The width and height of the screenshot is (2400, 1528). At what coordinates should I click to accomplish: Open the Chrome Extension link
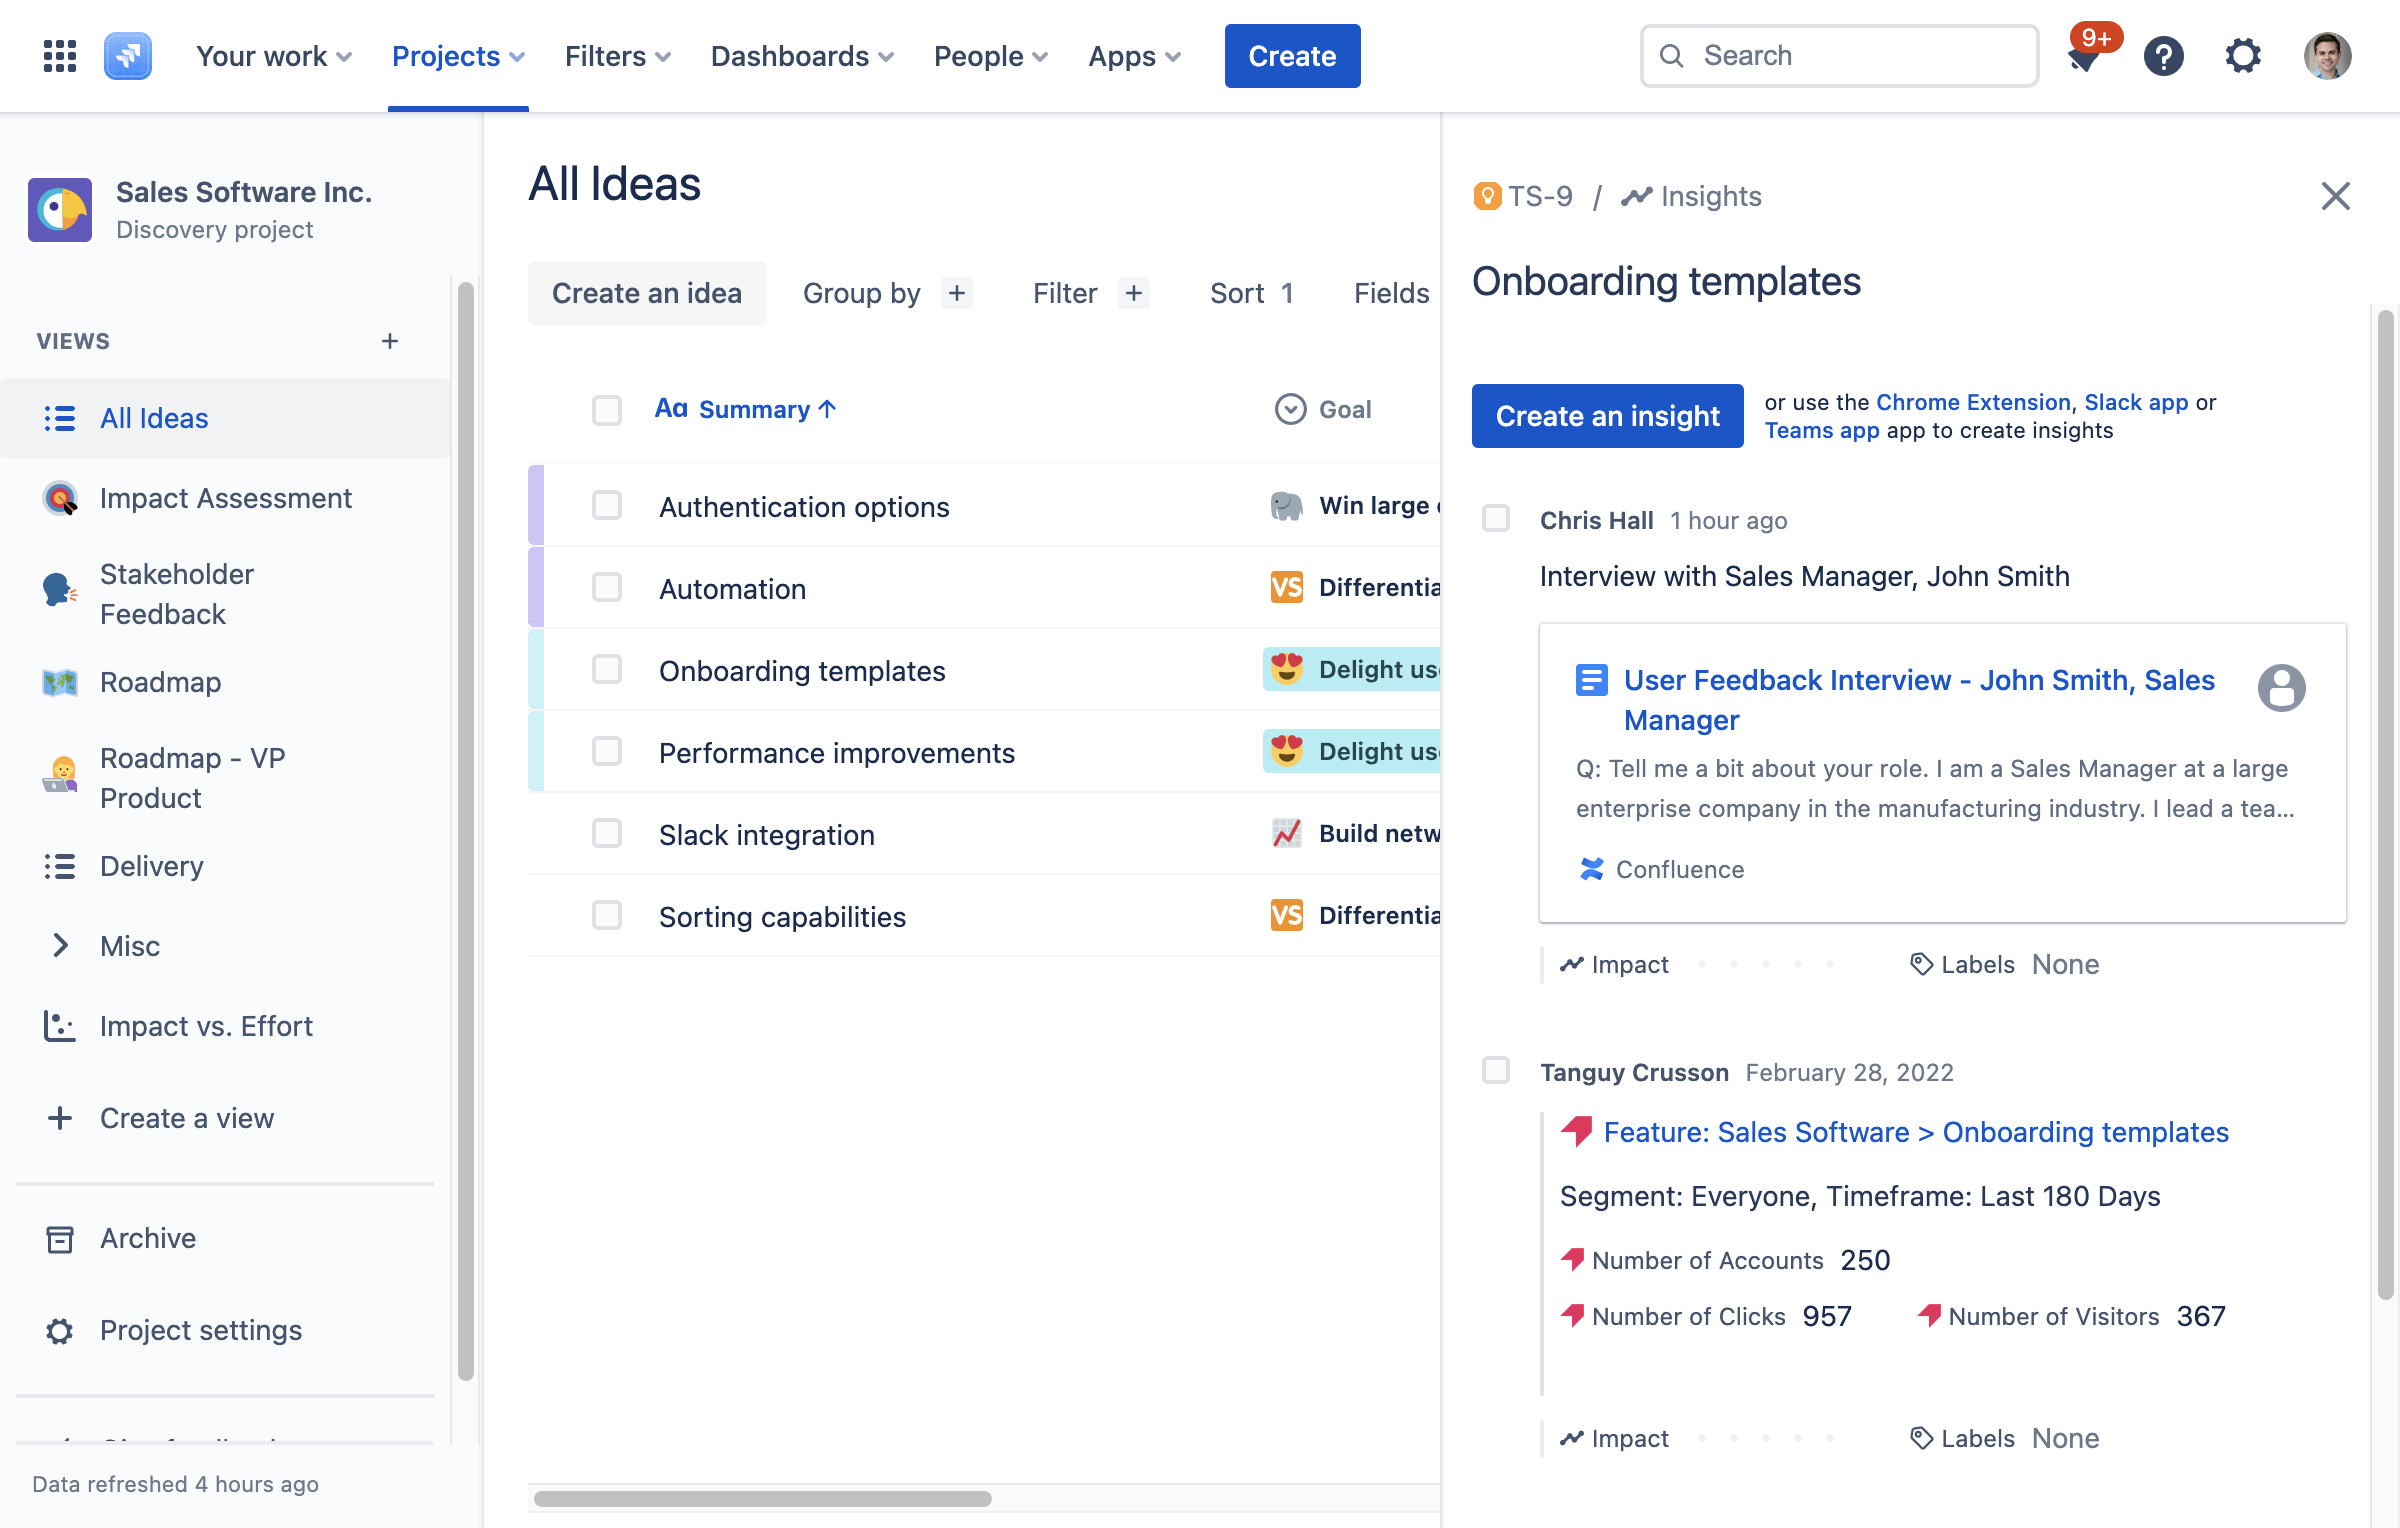tap(1973, 402)
